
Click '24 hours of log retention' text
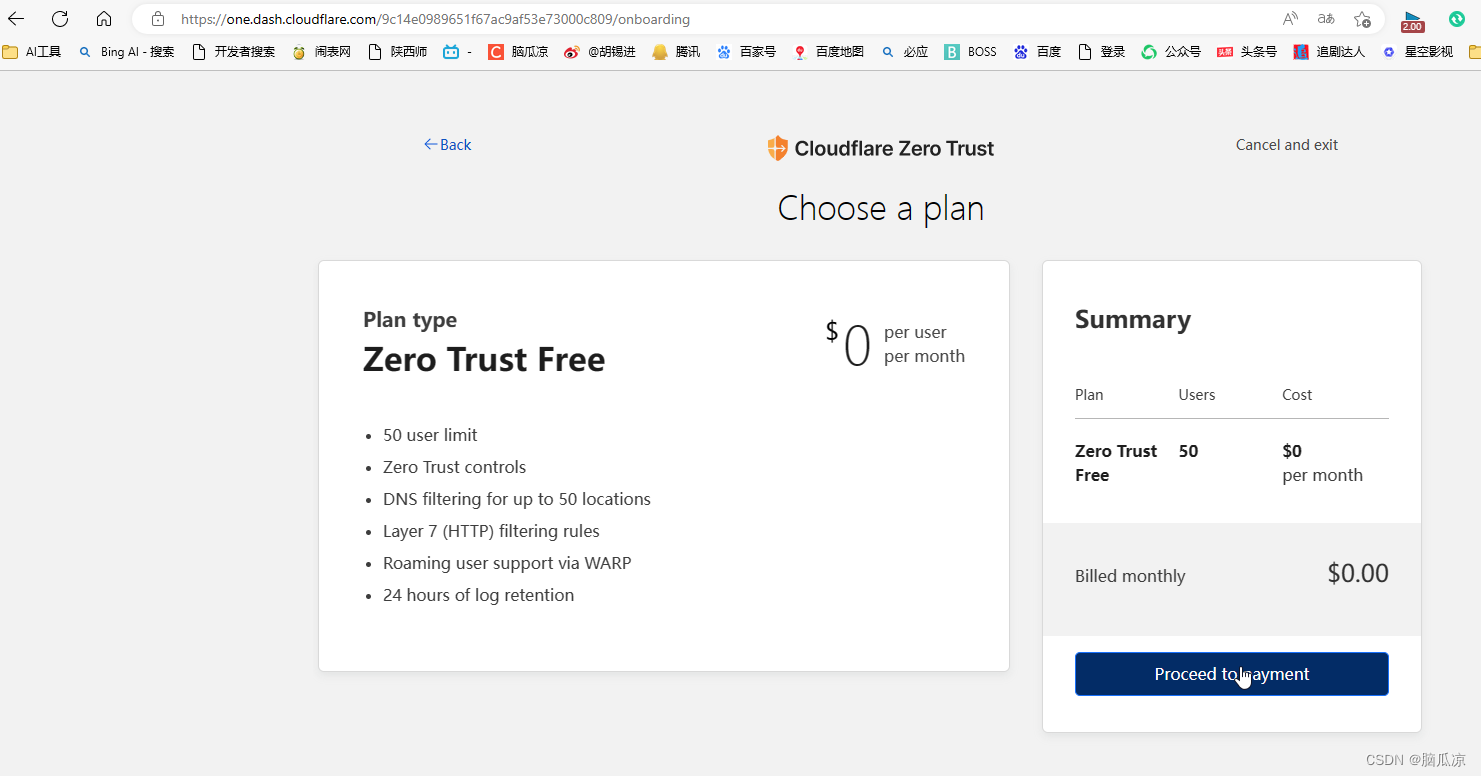point(478,595)
